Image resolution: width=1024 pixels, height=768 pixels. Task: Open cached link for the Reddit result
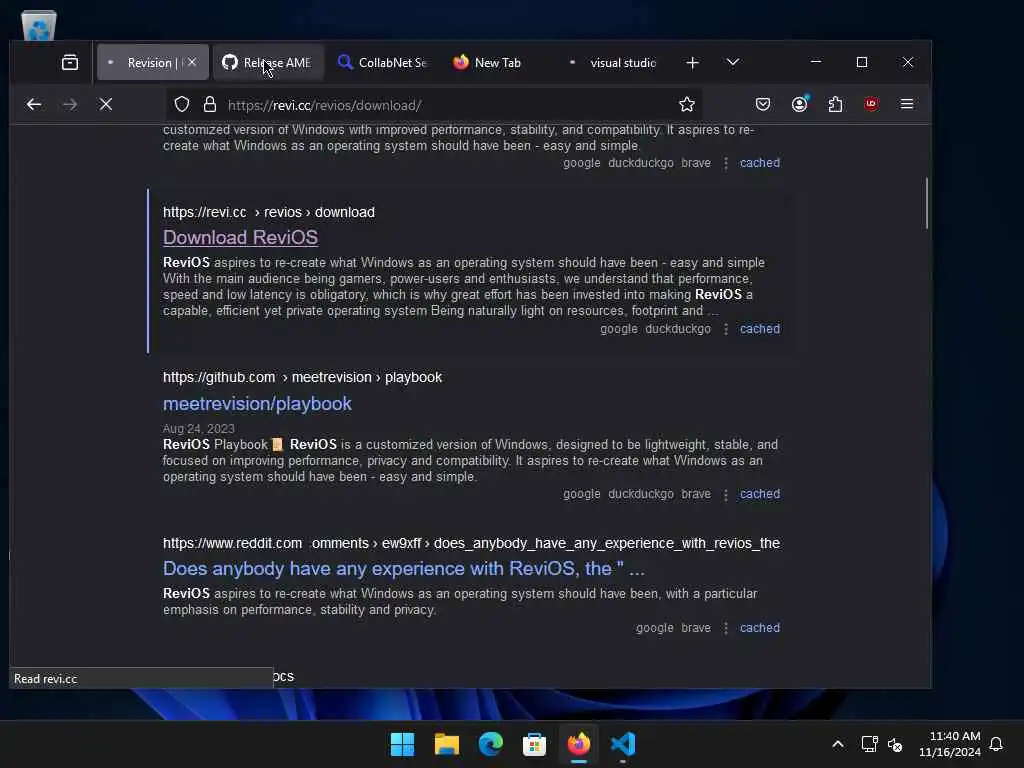tap(760, 628)
